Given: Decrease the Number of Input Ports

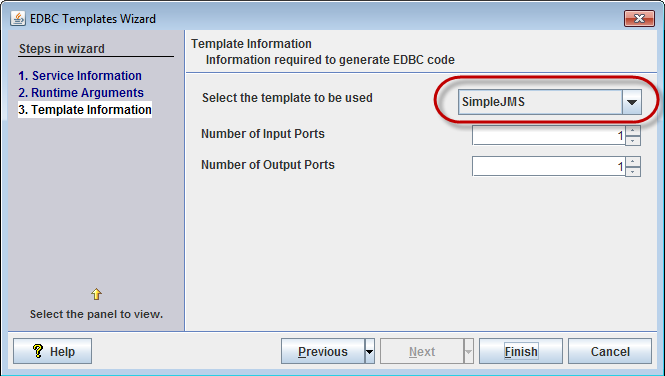Looking at the screenshot, I should pos(633,141).
